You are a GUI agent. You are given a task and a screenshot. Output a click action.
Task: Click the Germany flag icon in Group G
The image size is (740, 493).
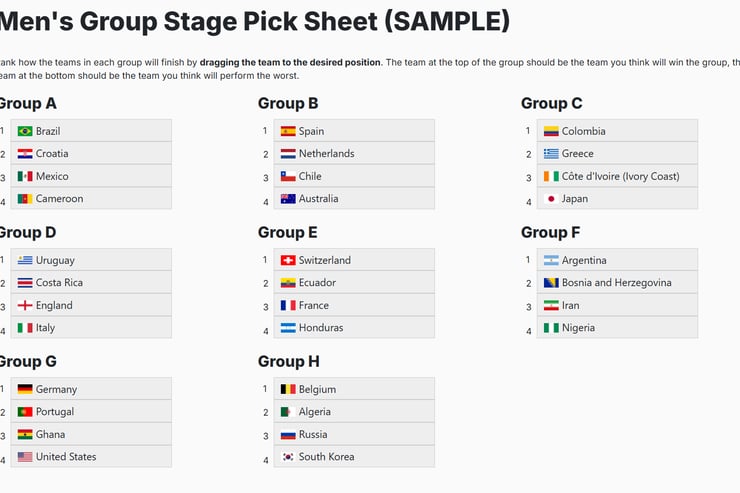[25, 389]
